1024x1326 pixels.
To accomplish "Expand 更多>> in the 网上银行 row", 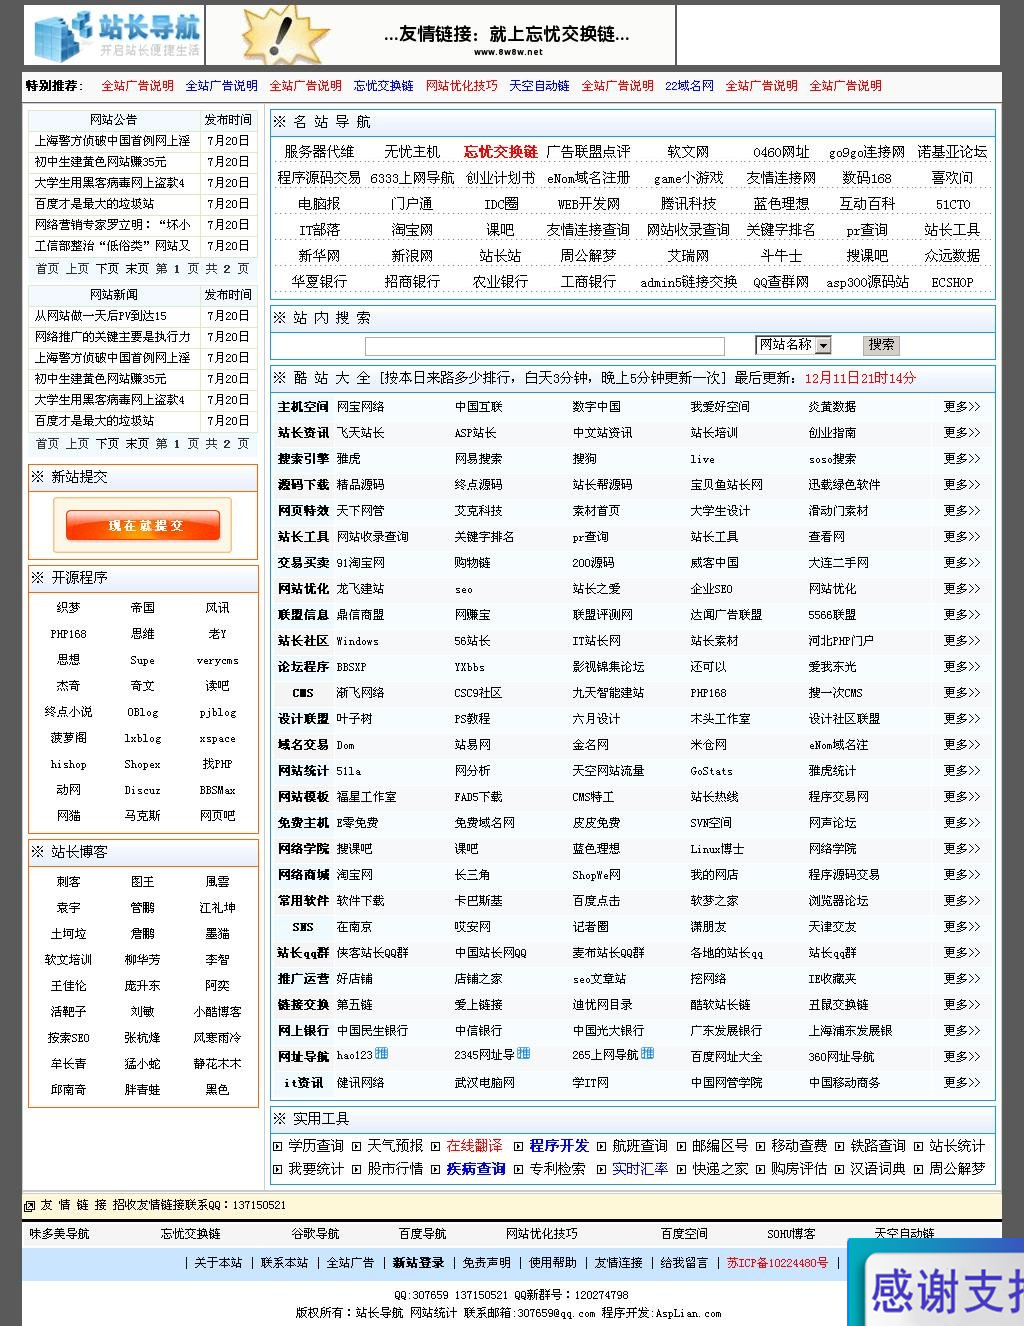I will (x=961, y=1031).
